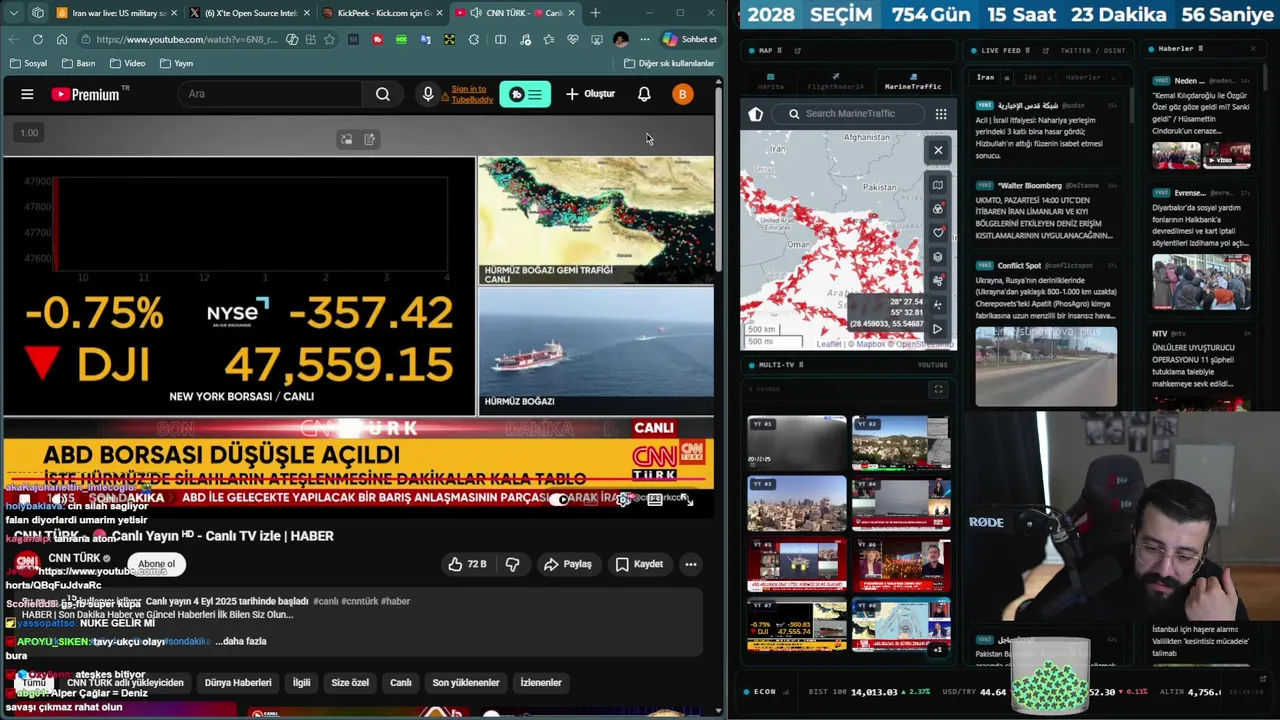
Task: Close the 'Haberler' panel with X
Action: (x=1253, y=48)
